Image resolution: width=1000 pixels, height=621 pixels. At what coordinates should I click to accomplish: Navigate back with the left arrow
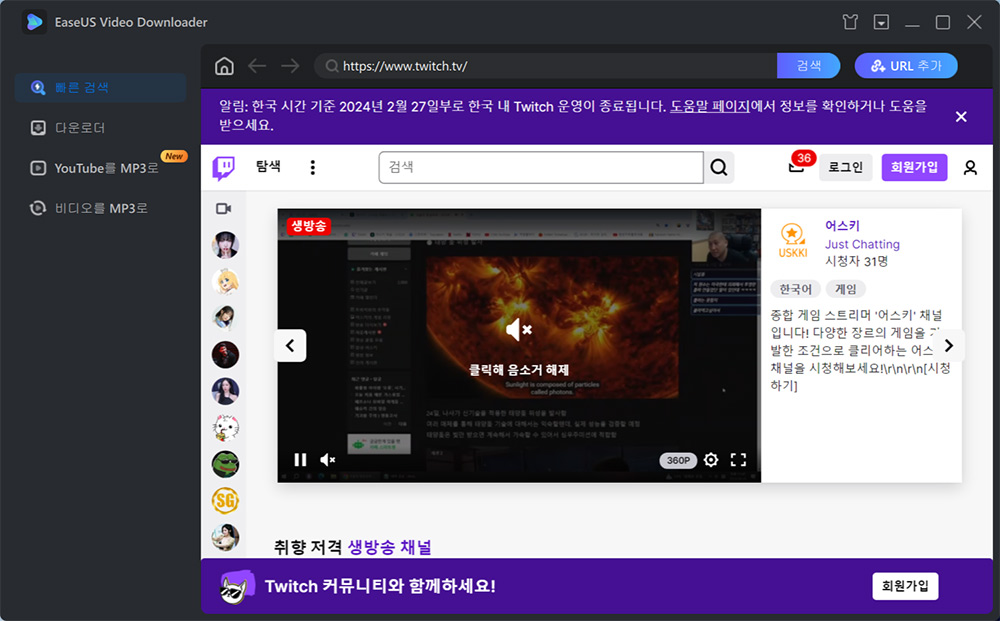click(x=257, y=66)
